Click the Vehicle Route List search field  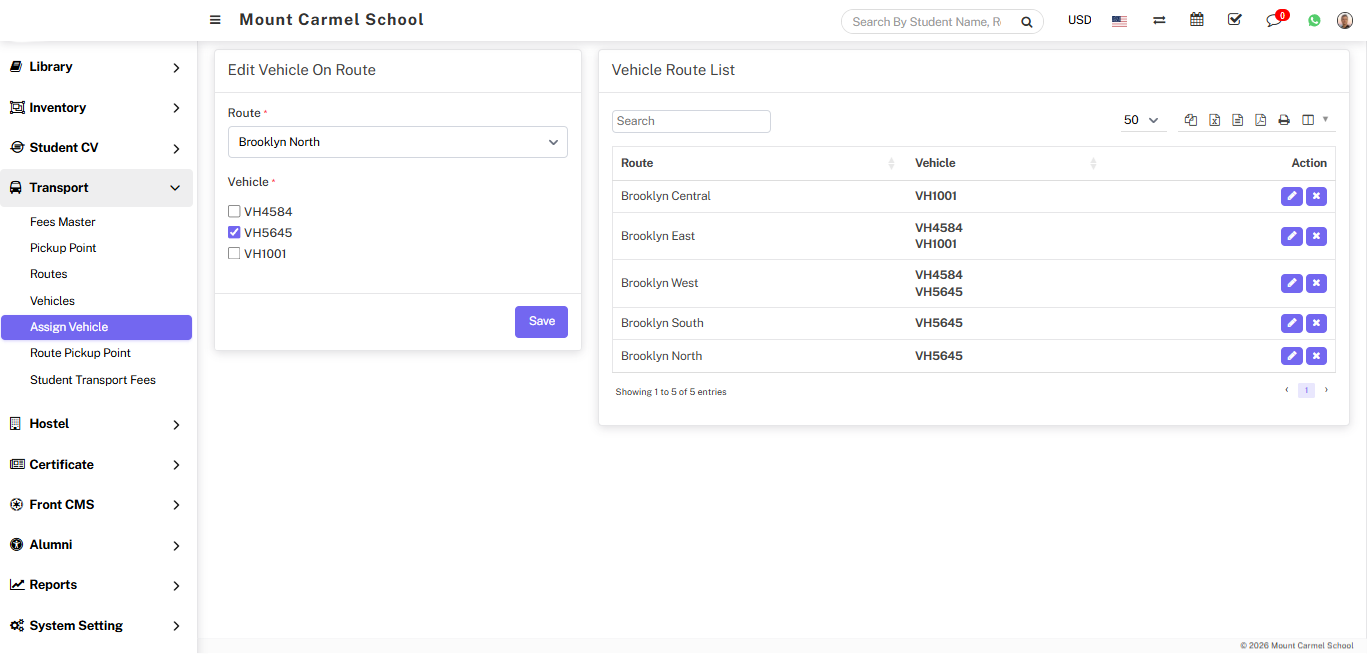691,121
